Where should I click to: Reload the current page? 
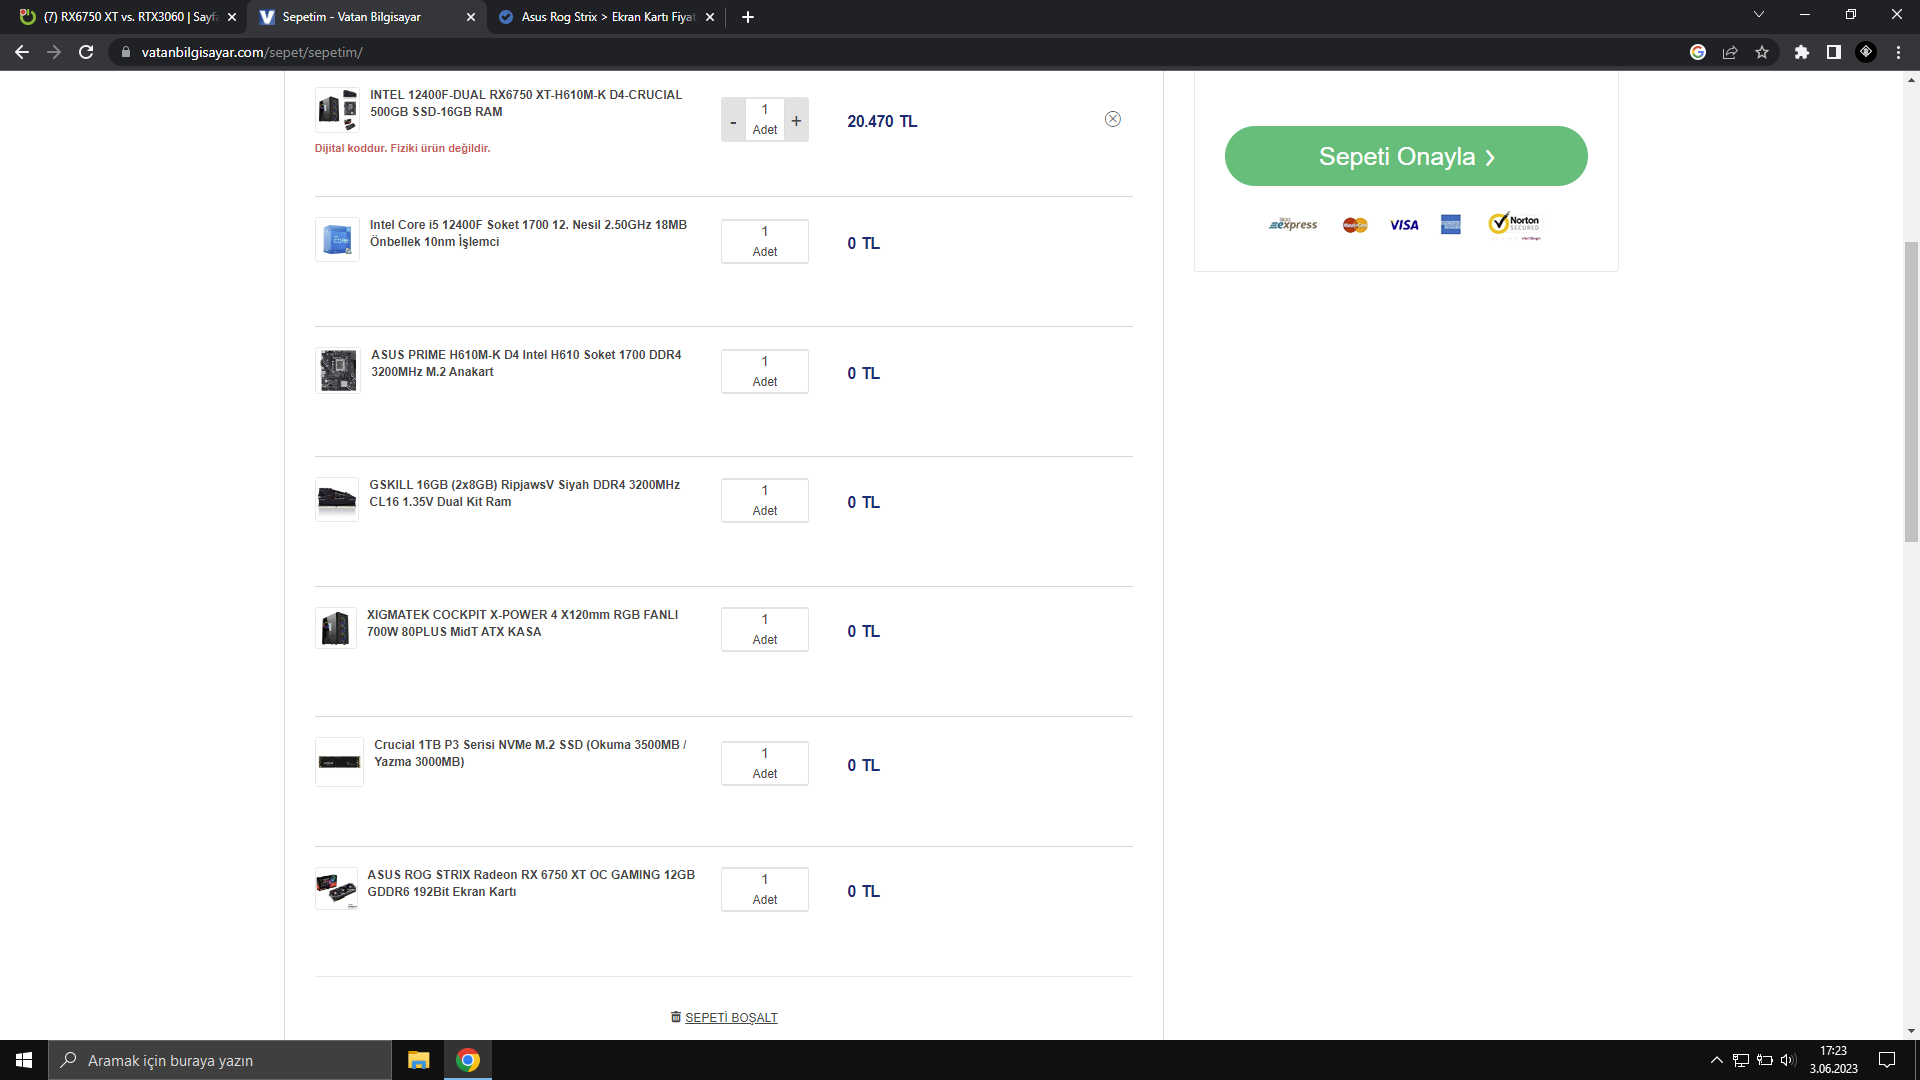pos(86,52)
